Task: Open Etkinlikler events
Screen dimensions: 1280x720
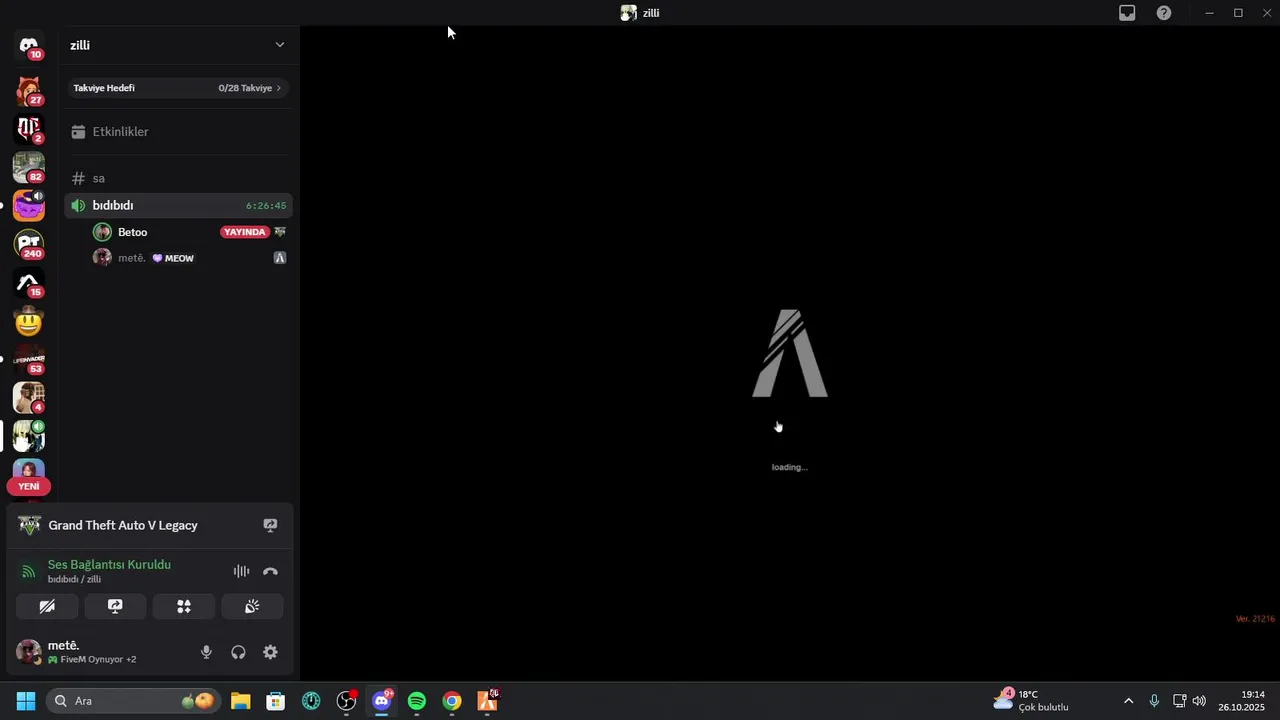Action: (x=178, y=132)
